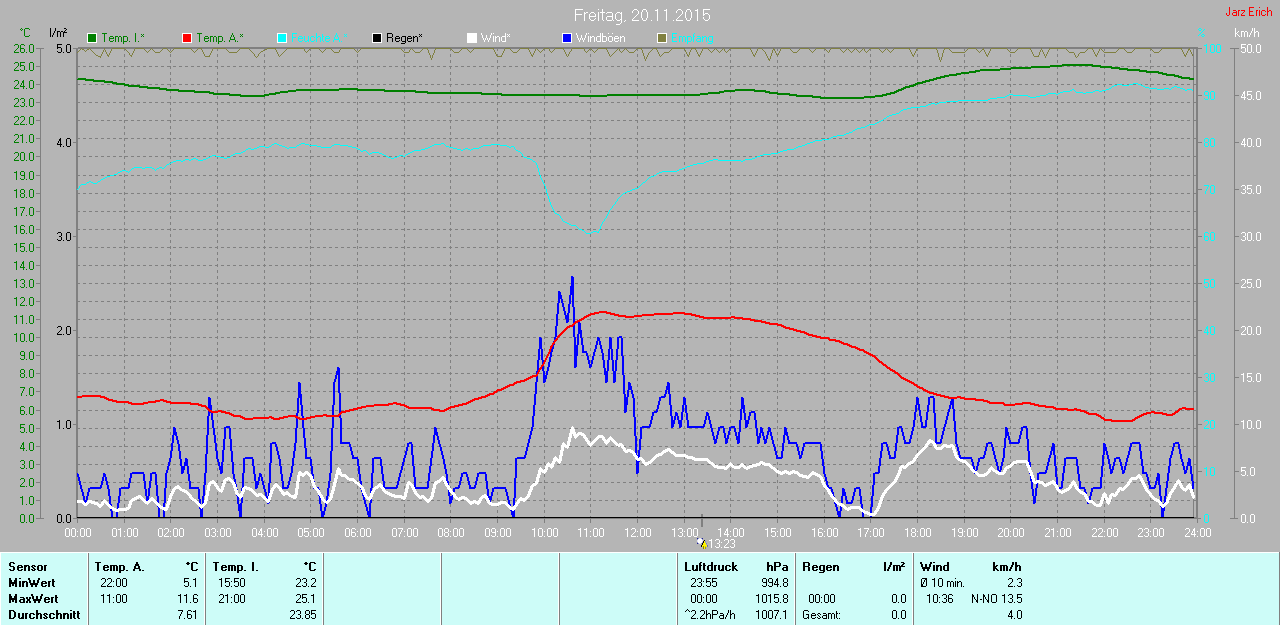Screen dimensions: 1280x625
Task: Click the blue Windböen legend square
Action: pyautogui.click(x=567, y=38)
